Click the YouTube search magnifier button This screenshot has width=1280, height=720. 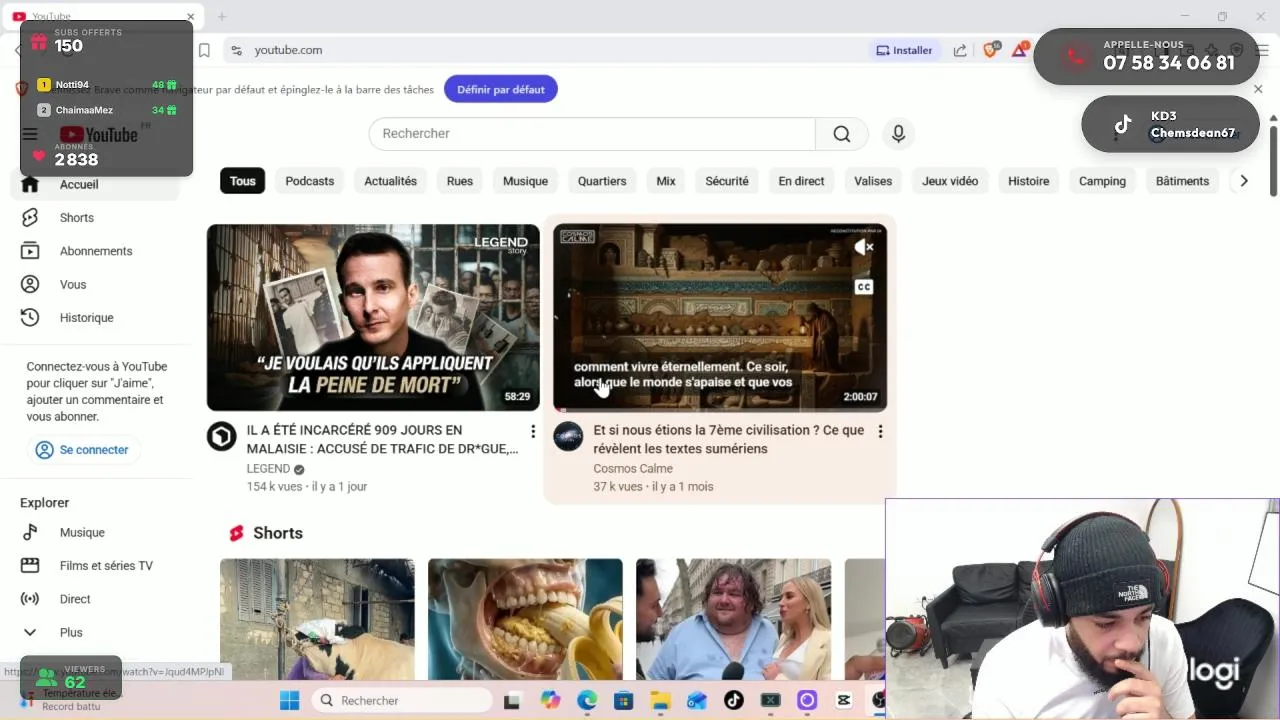coord(842,134)
